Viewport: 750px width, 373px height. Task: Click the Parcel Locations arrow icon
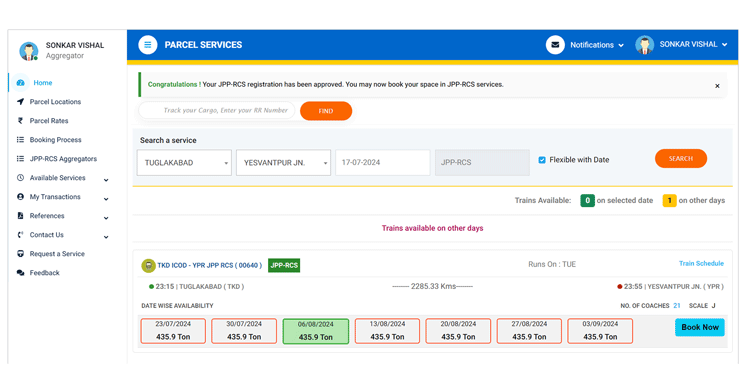pos(21,102)
